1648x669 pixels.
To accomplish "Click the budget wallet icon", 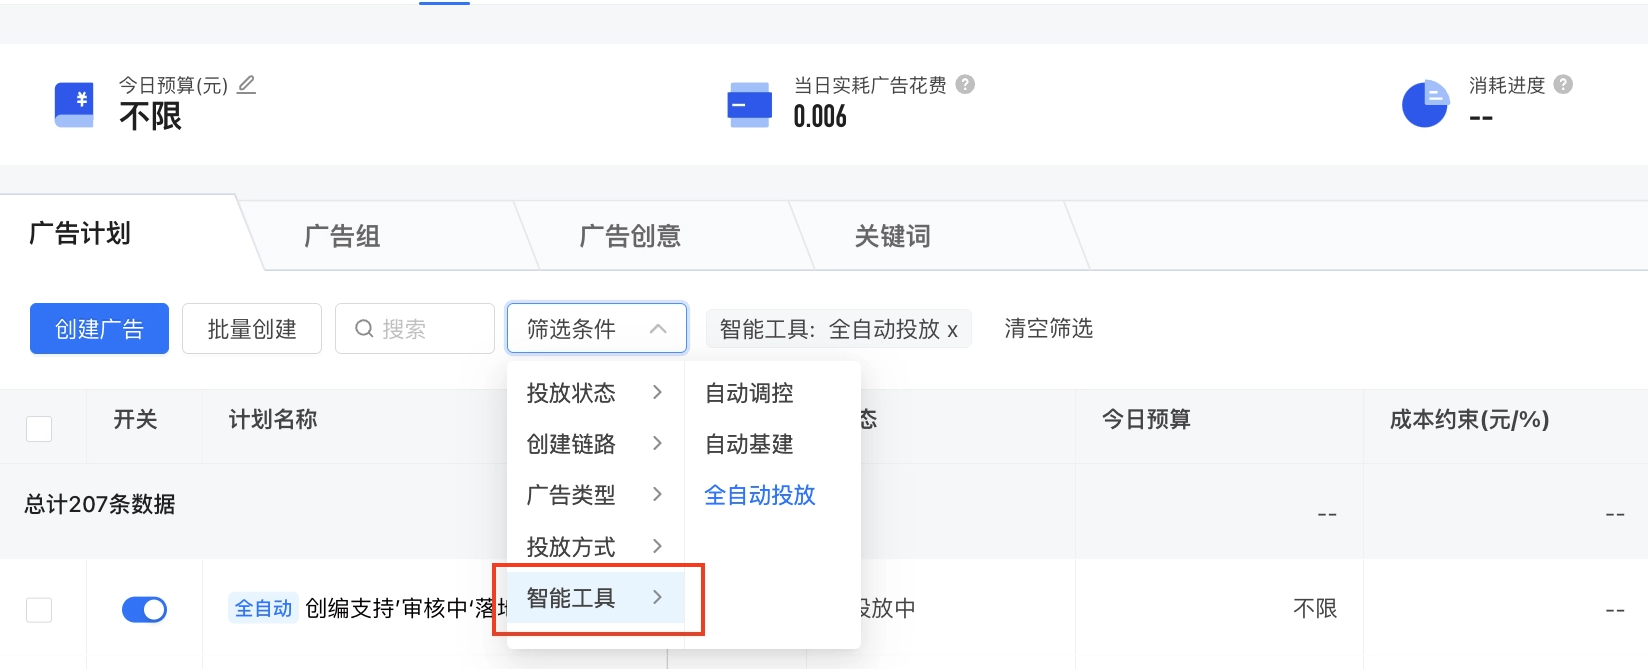I will tap(72, 104).
